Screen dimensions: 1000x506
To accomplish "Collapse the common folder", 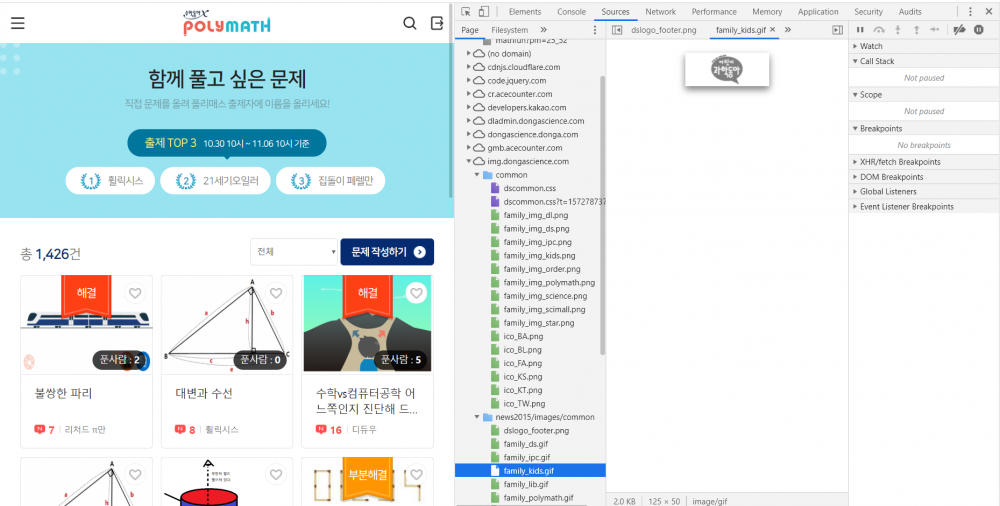I will coord(477,175).
